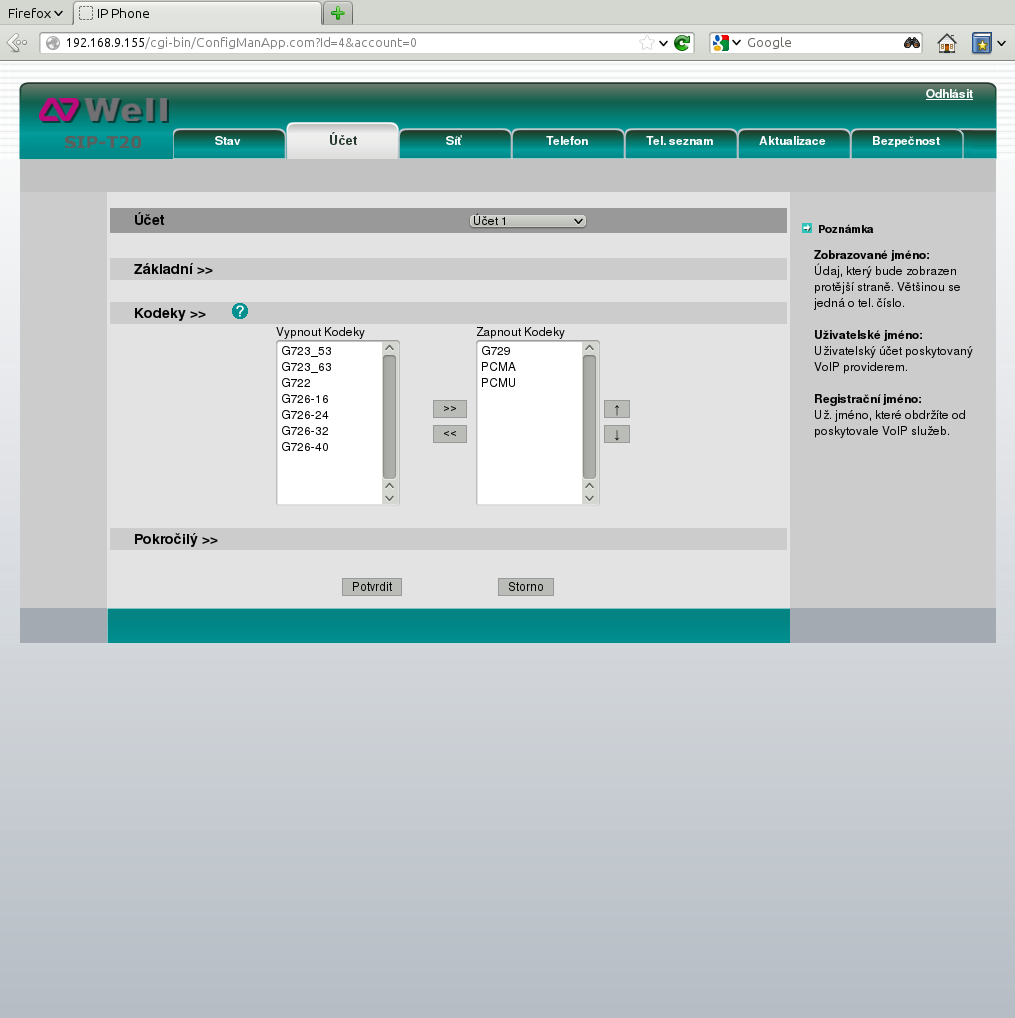The image size is (1015, 1018).
Task: Click the Odhlásit logout link
Action: click(949, 94)
